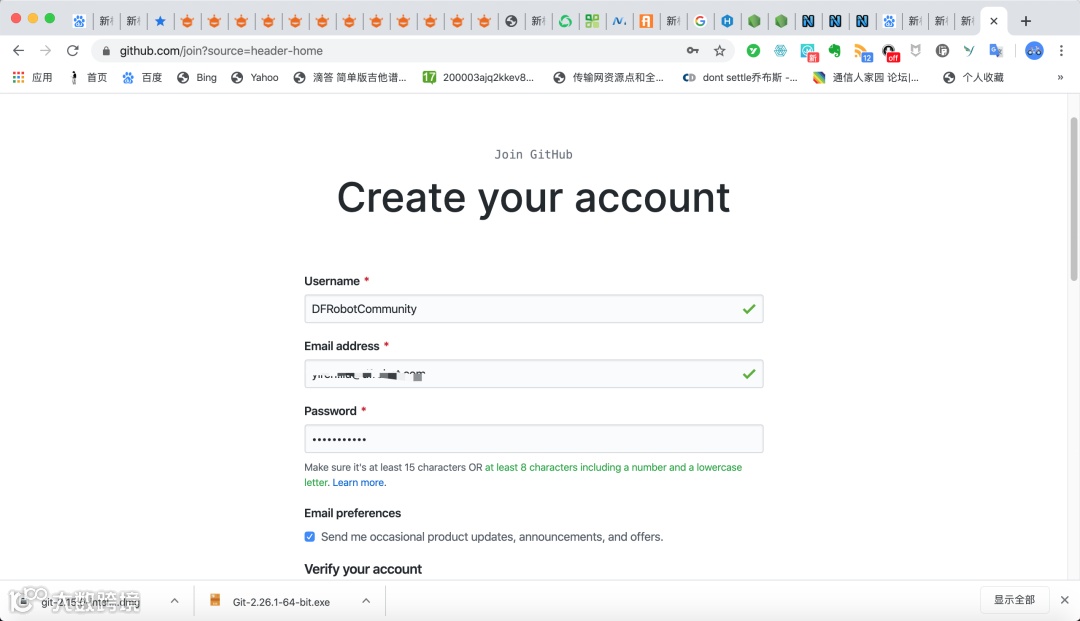Reload the GitHub join page

tap(72, 50)
